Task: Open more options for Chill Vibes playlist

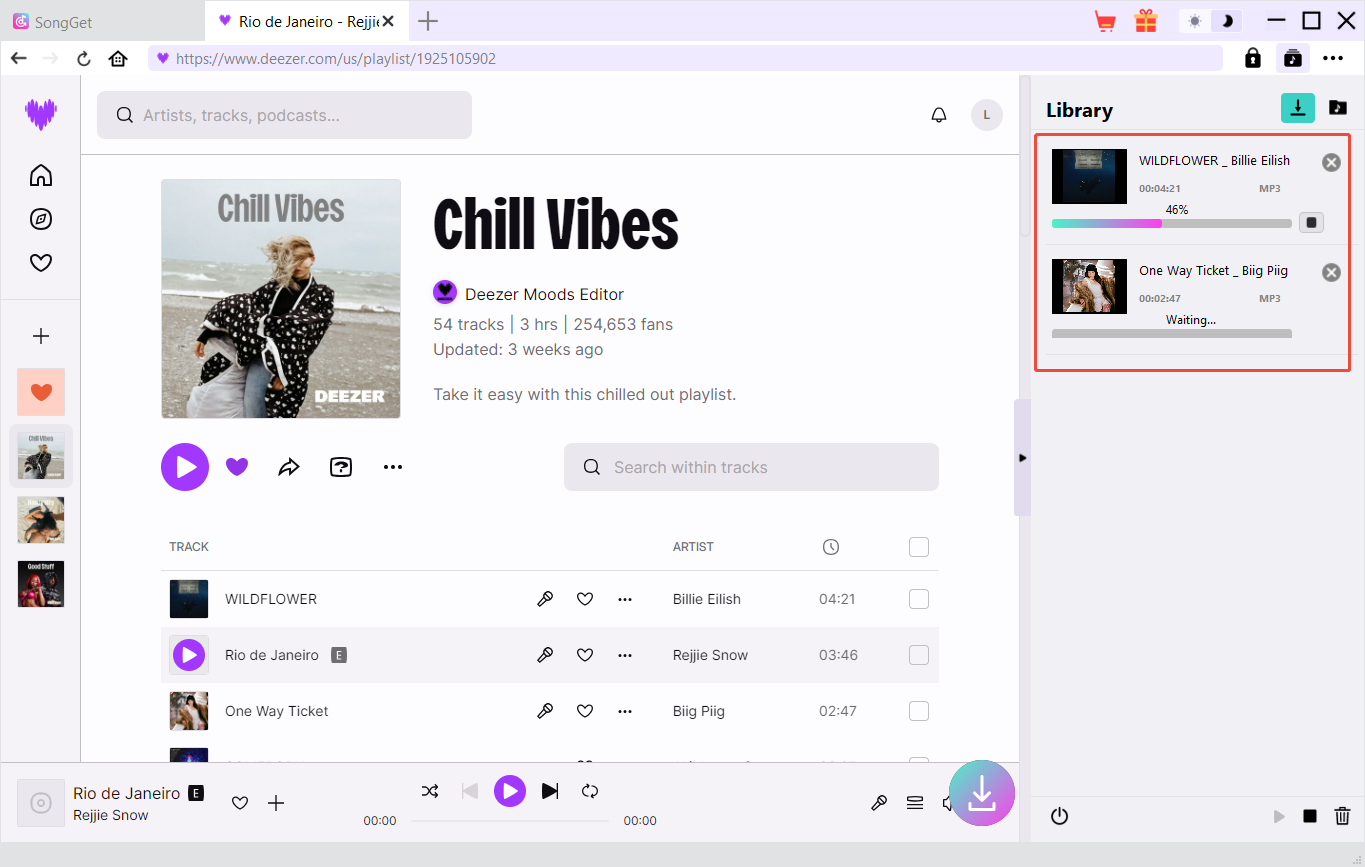Action: click(x=393, y=467)
